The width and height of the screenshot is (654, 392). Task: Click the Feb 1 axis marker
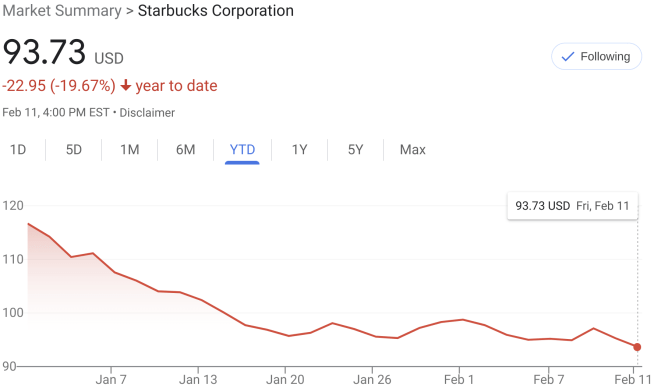pyautogui.click(x=459, y=379)
